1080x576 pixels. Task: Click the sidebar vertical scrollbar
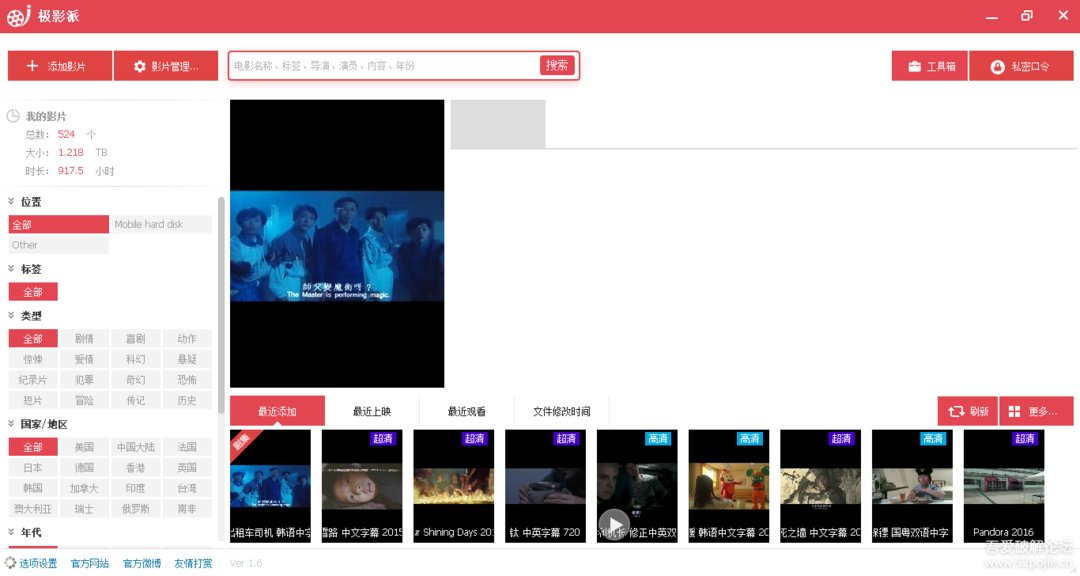221,305
